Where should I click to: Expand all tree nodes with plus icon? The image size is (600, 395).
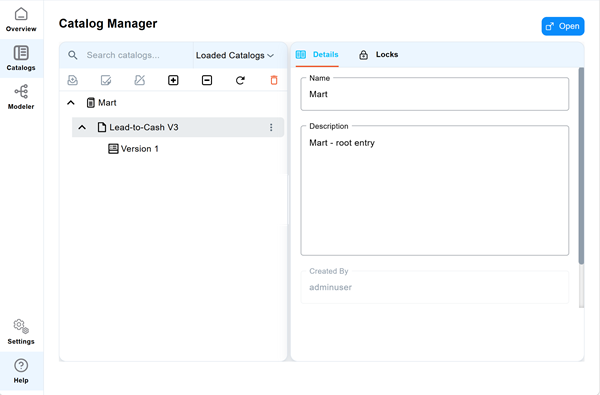[x=173, y=80]
